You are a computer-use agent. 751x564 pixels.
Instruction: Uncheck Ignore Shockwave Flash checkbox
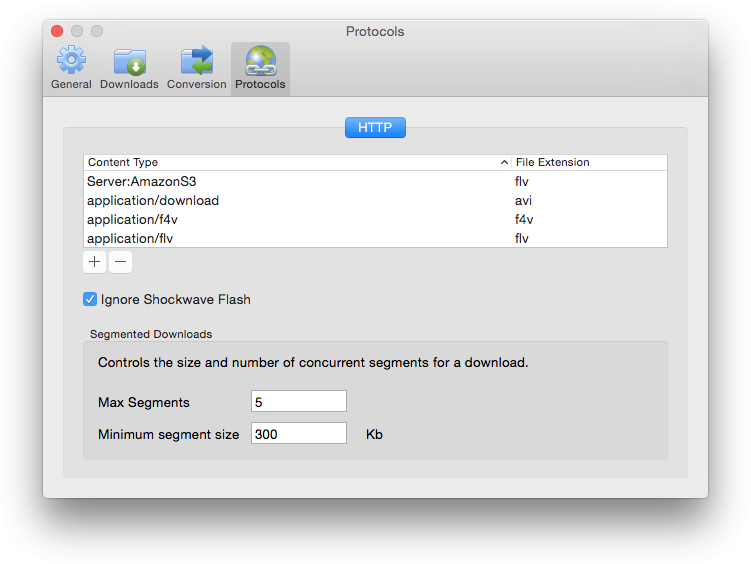point(90,299)
